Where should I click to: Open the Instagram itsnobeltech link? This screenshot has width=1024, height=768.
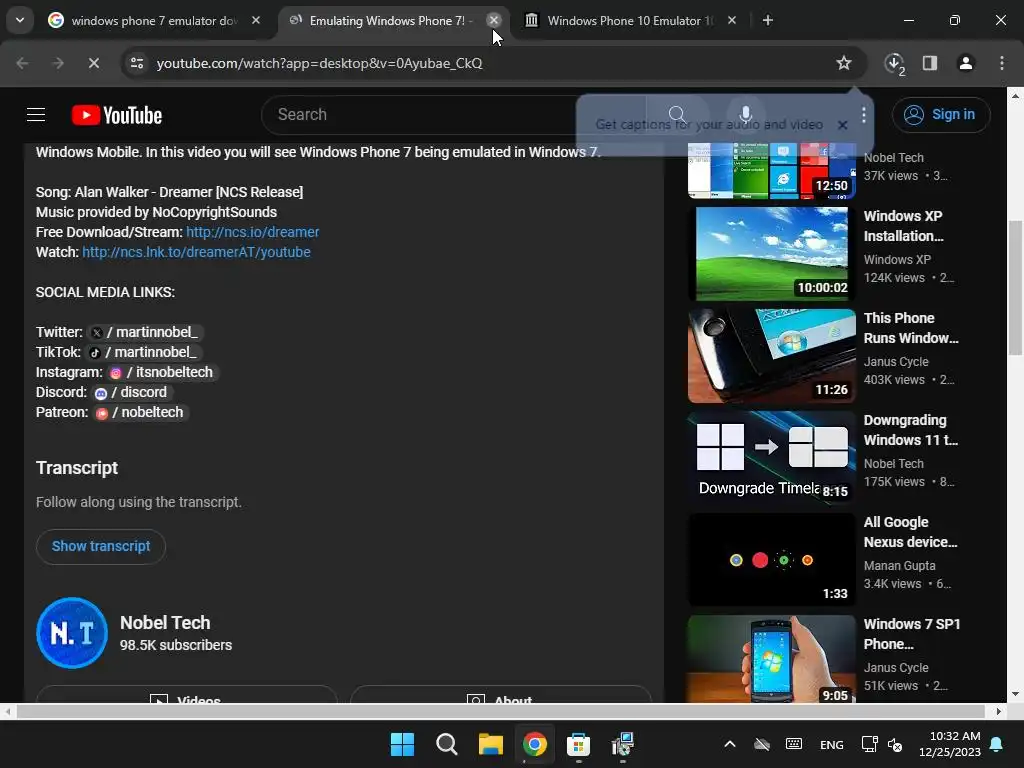[163, 372]
